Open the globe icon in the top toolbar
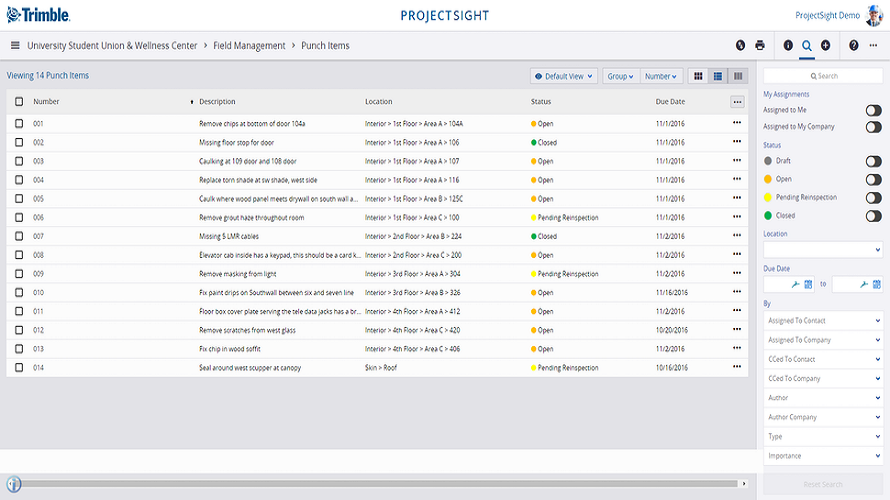890x500 pixels. [740, 45]
